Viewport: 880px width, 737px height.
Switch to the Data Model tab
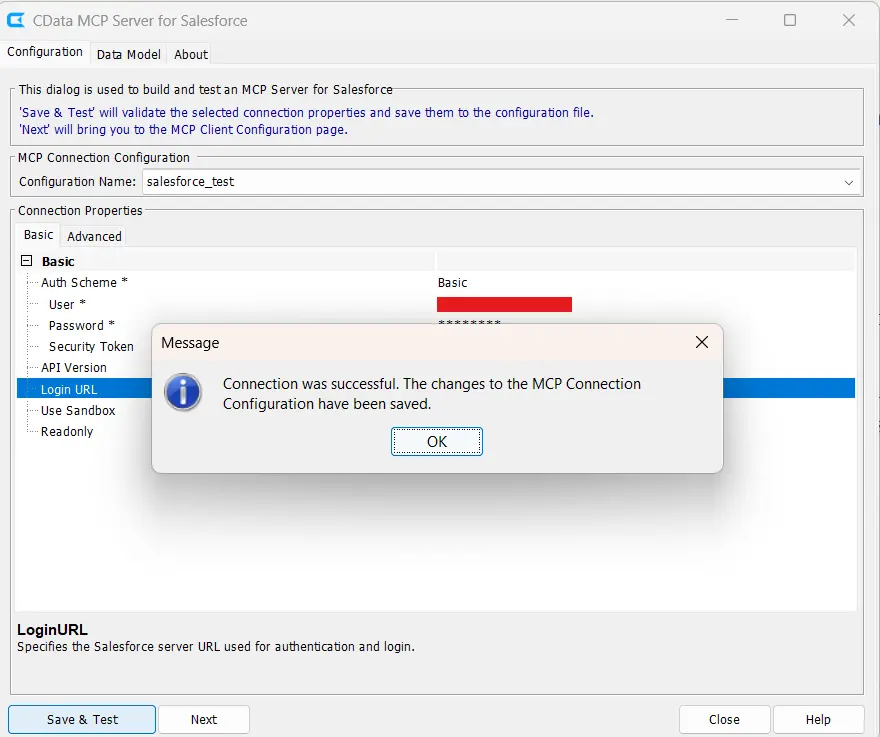pos(128,54)
